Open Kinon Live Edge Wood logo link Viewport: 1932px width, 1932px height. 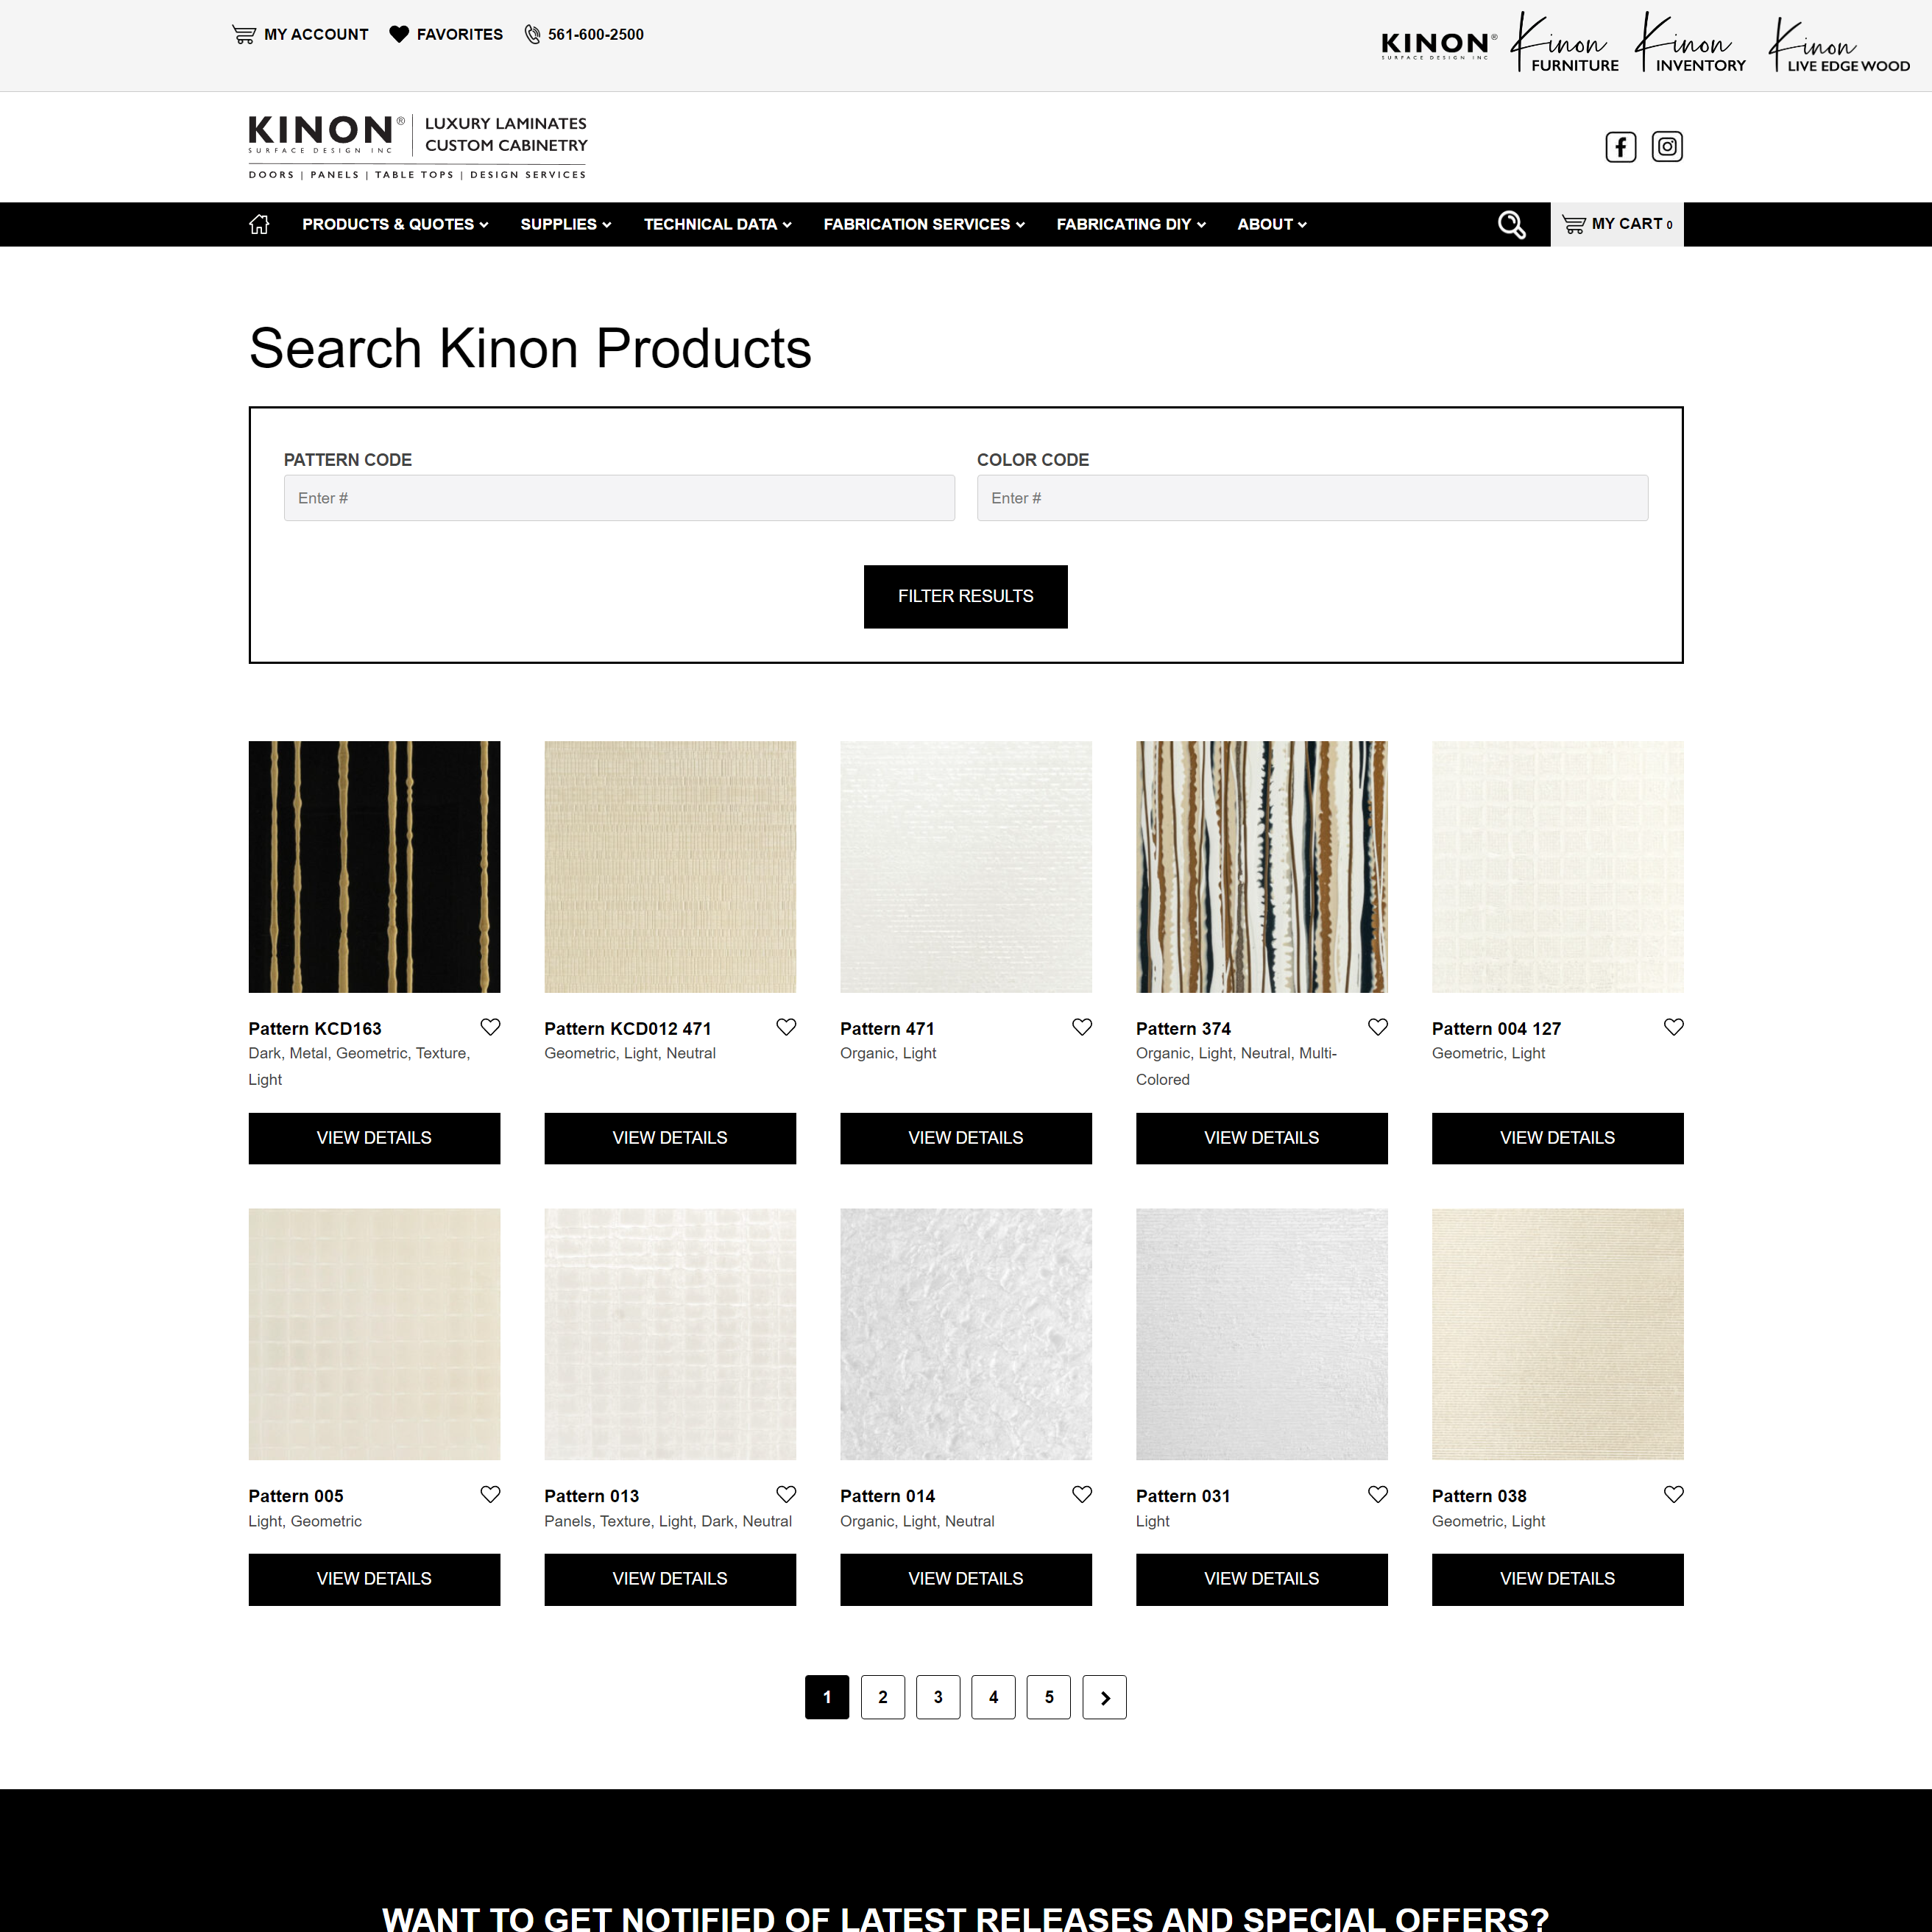click(x=1838, y=45)
